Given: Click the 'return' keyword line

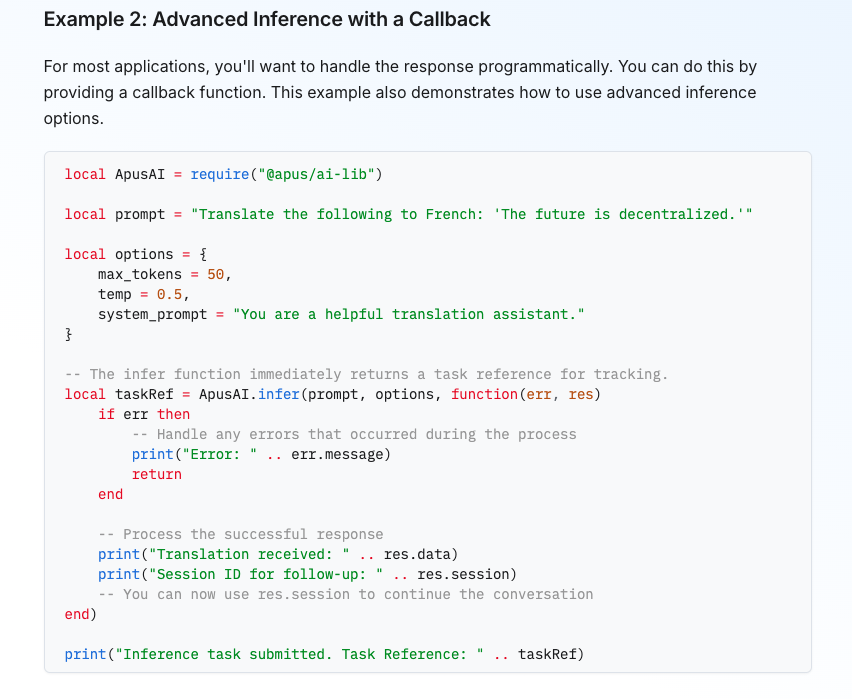Looking at the screenshot, I should pyautogui.click(x=156, y=475).
